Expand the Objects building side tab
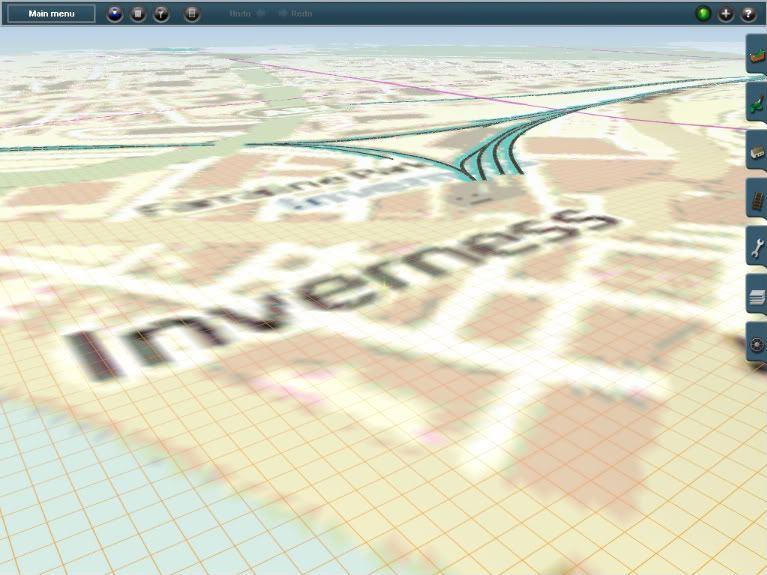Image resolution: width=767 pixels, height=575 pixels. (757, 152)
